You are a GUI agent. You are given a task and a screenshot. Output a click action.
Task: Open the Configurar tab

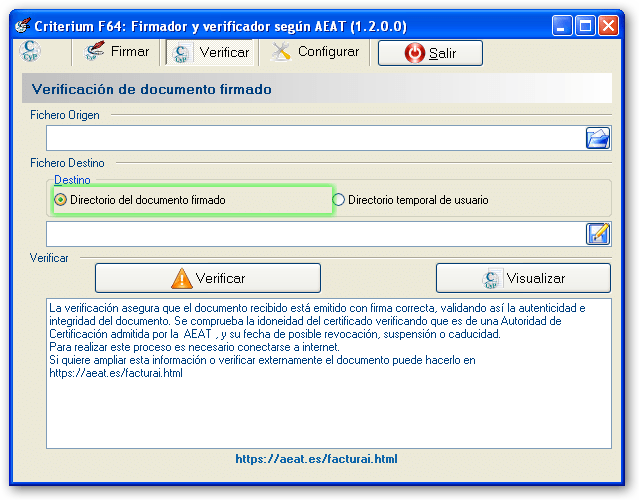click(x=315, y=52)
